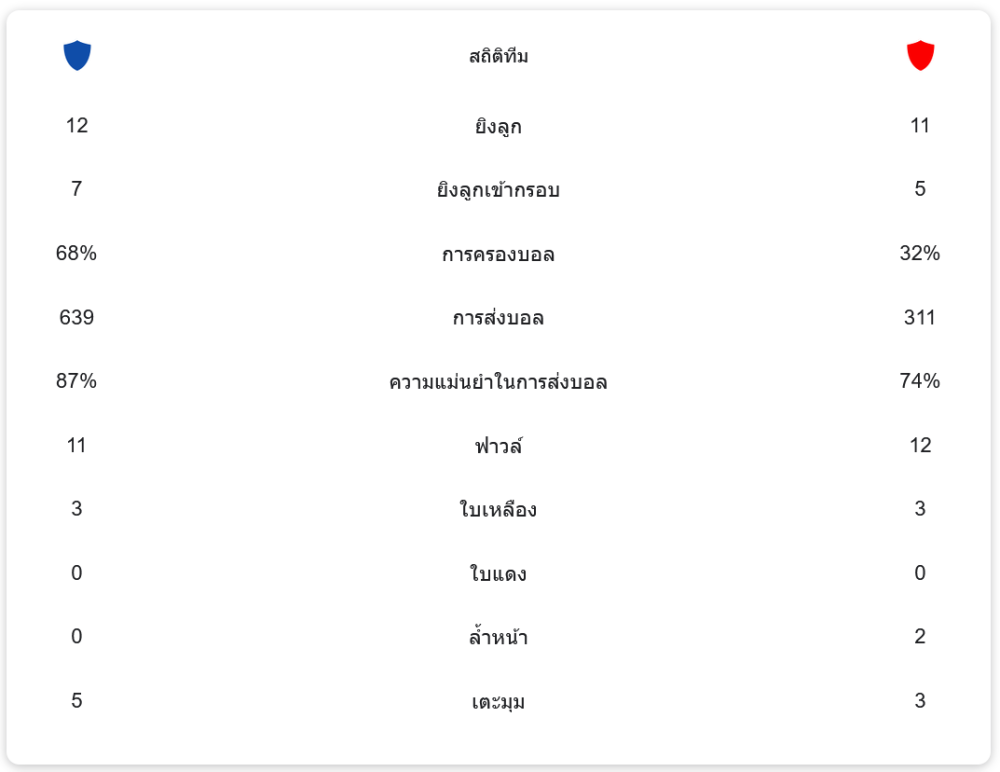
Task: Select the blue team's 639 passes value
Action: click(x=77, y=317)
